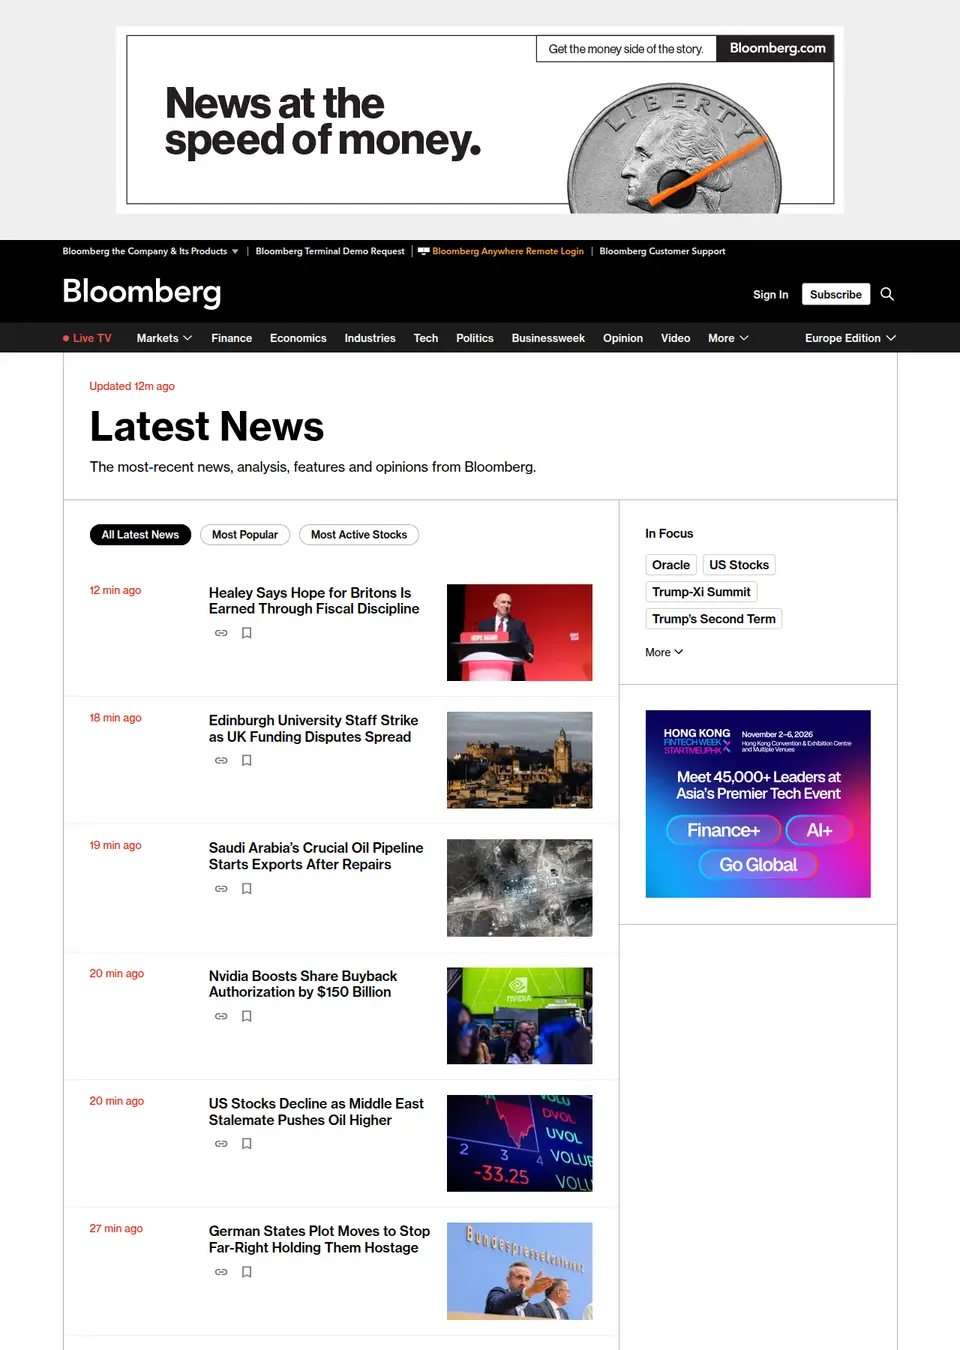Screen dimensions: 960x1350
Task: Copy link icon for Healey Says Hope article
Action: point(221,633)
